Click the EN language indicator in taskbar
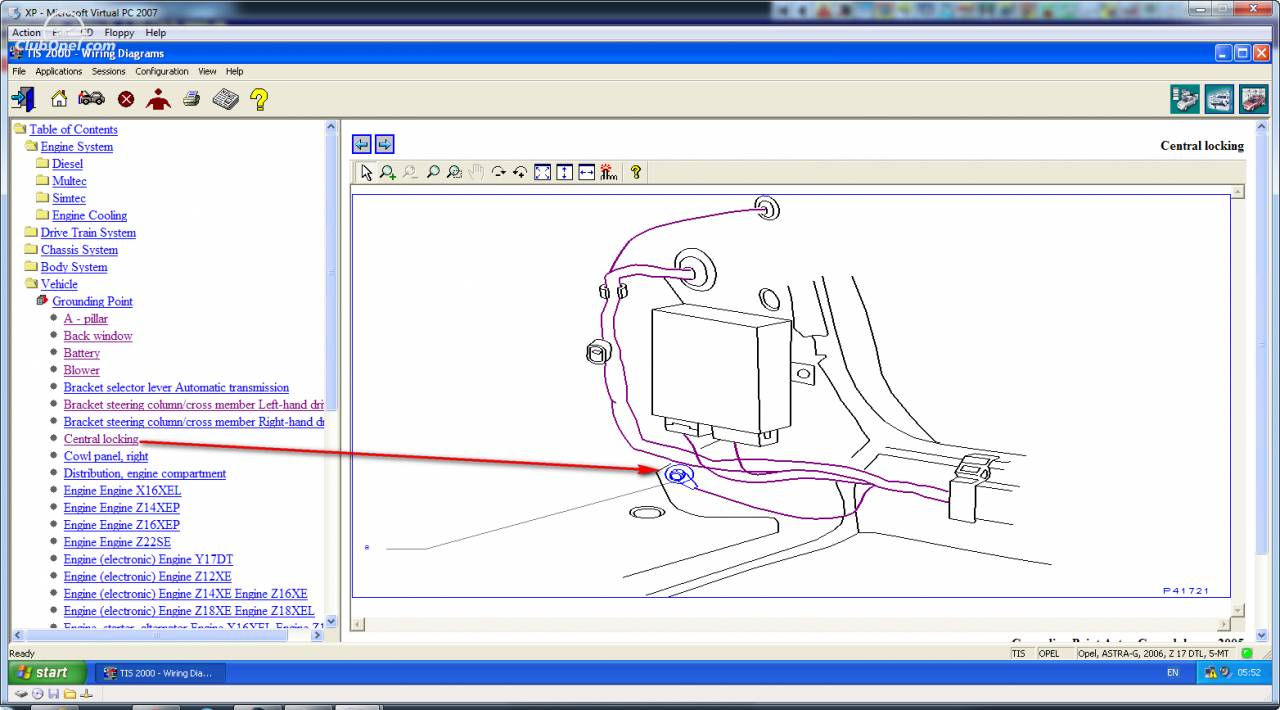 pyautogui.click(x=1173, y=673)
